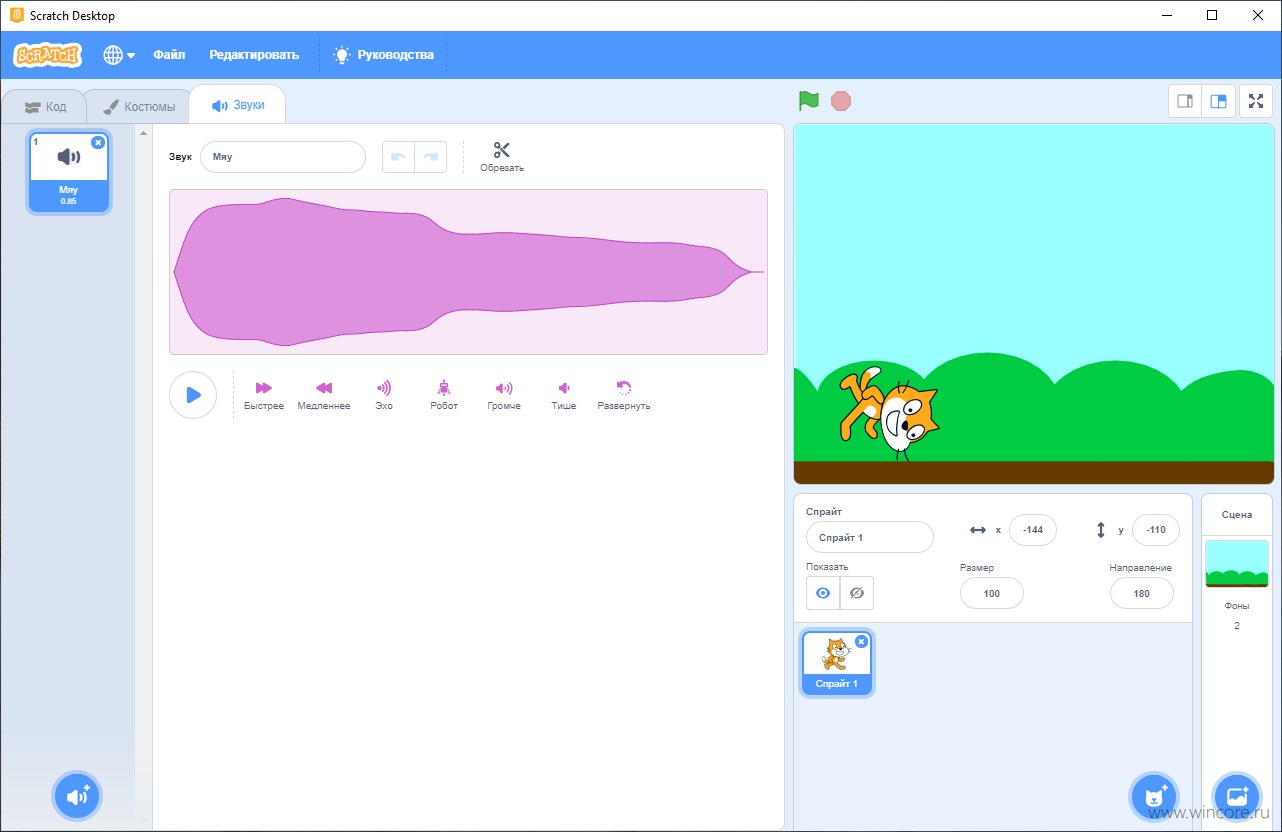This screenshot has width=1282, height=832.
Task: Add the Эхо effect
Action: (384, 395)
